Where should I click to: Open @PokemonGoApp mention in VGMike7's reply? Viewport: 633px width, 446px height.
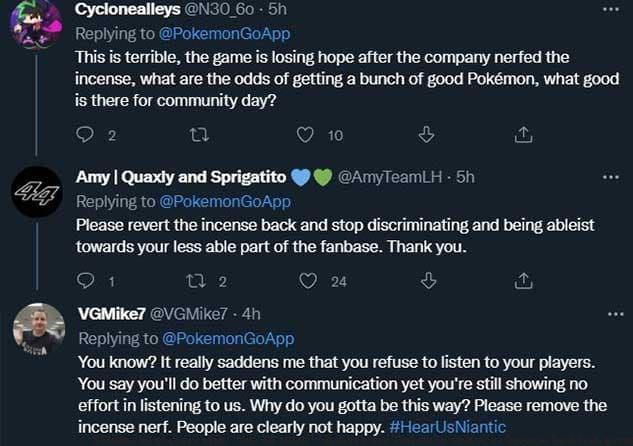point(226,338)
